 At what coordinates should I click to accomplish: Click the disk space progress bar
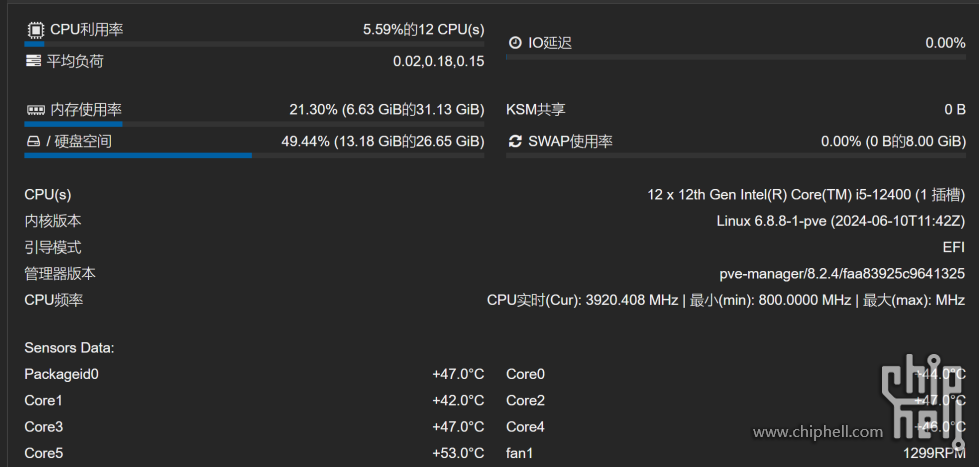pos(254,155)
